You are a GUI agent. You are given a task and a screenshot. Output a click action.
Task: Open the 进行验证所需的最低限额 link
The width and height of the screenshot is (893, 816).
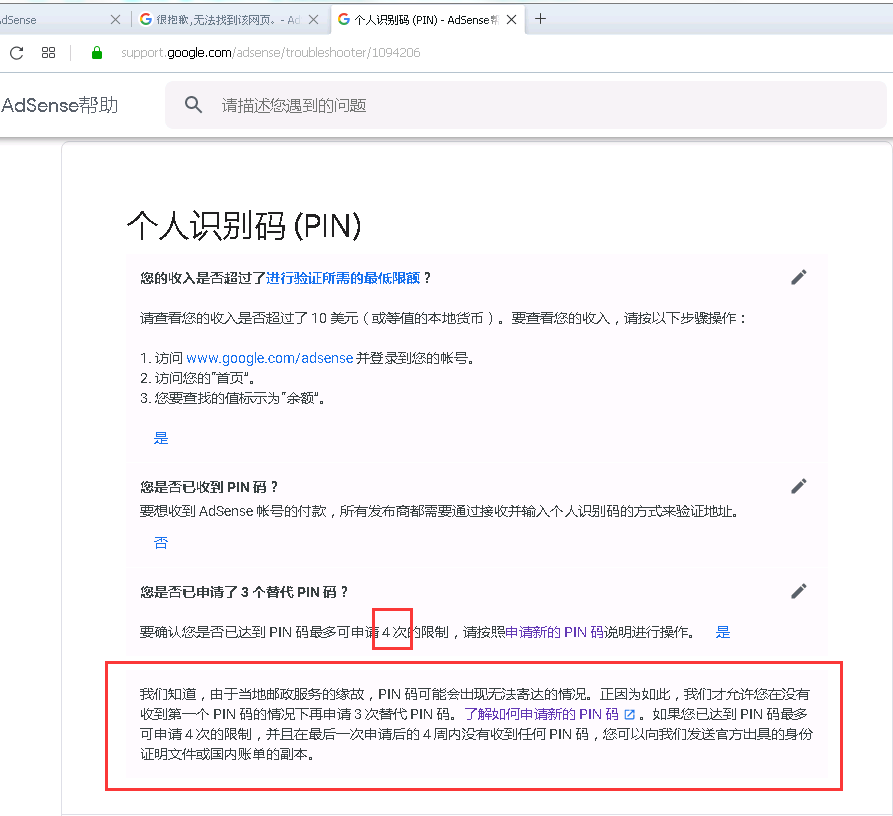tap(343, 278)
